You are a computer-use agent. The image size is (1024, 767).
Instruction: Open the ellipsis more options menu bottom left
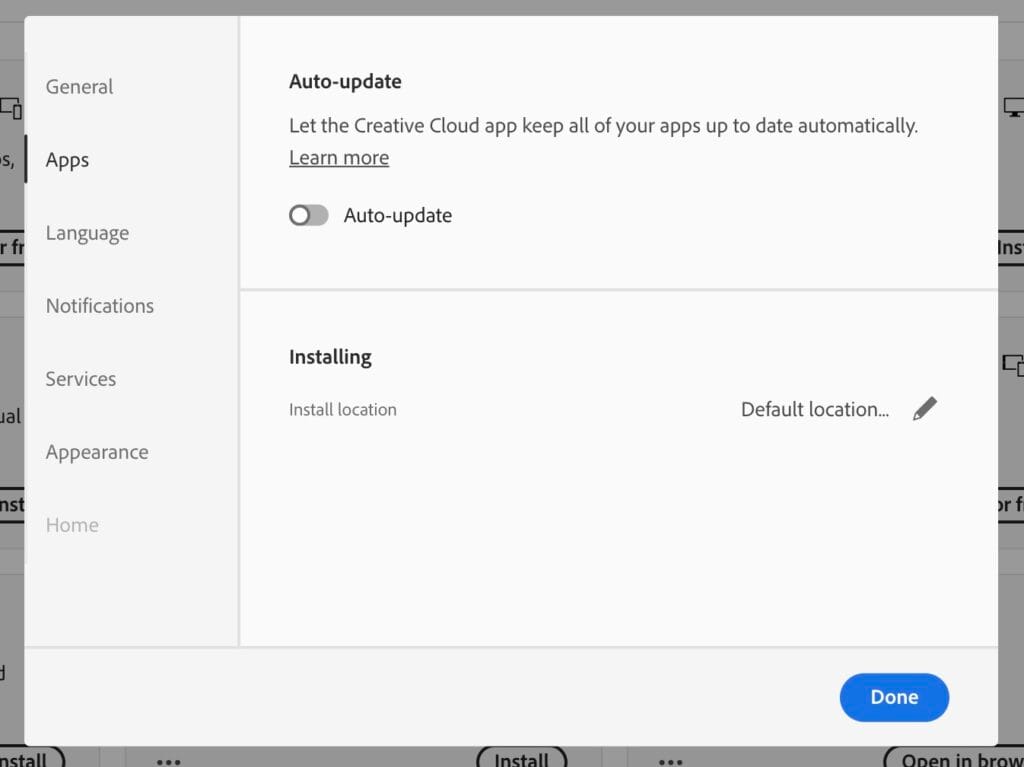pos(168,760)
